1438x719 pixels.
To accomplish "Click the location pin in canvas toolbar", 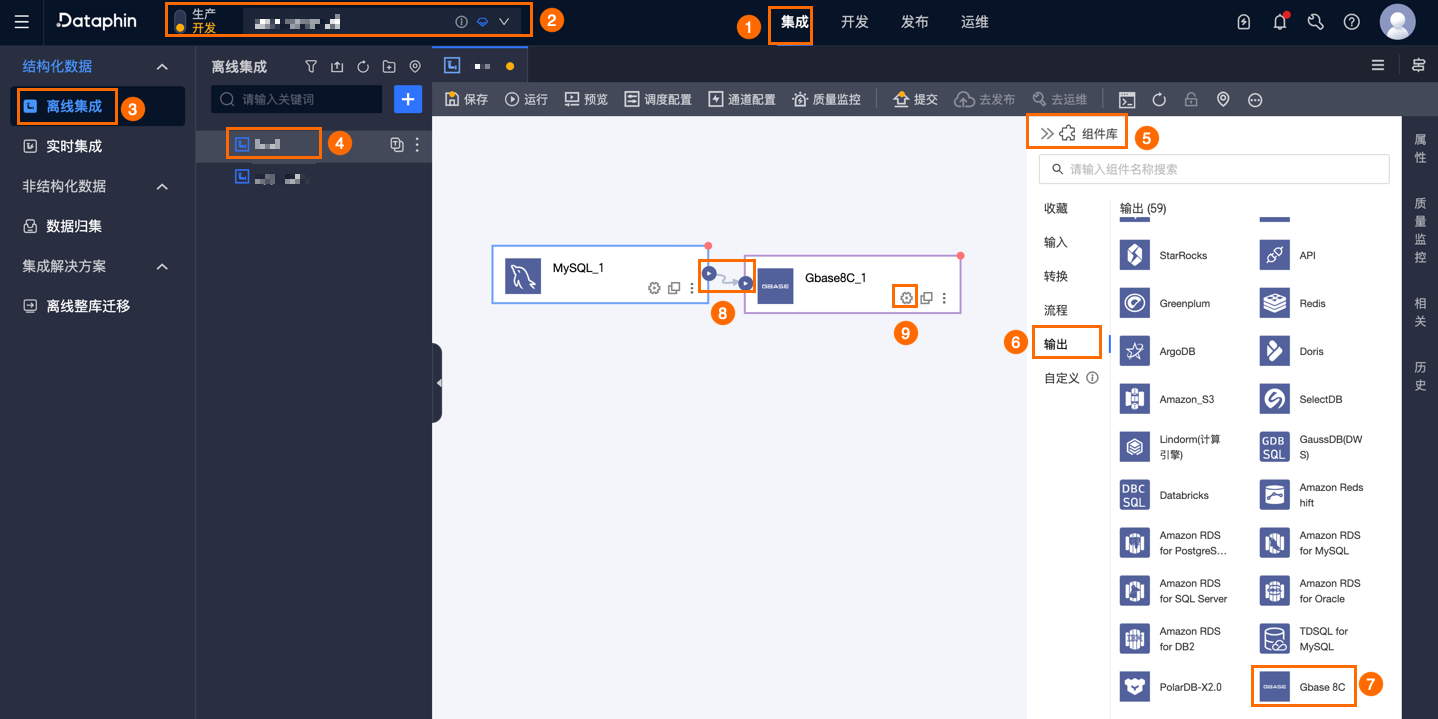I will click(1223, 99).
